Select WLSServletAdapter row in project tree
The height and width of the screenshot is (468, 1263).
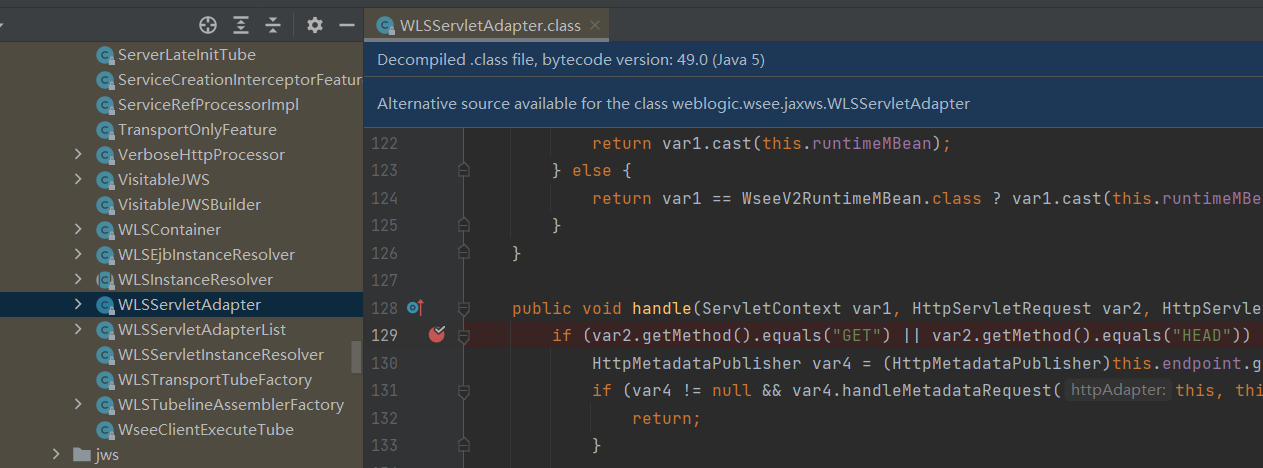coord(181,304)
